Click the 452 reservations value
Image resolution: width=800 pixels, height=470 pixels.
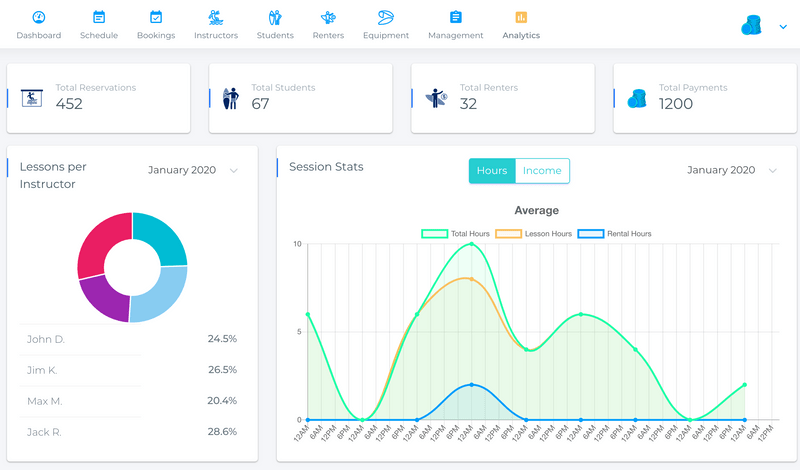pos(69,104)
